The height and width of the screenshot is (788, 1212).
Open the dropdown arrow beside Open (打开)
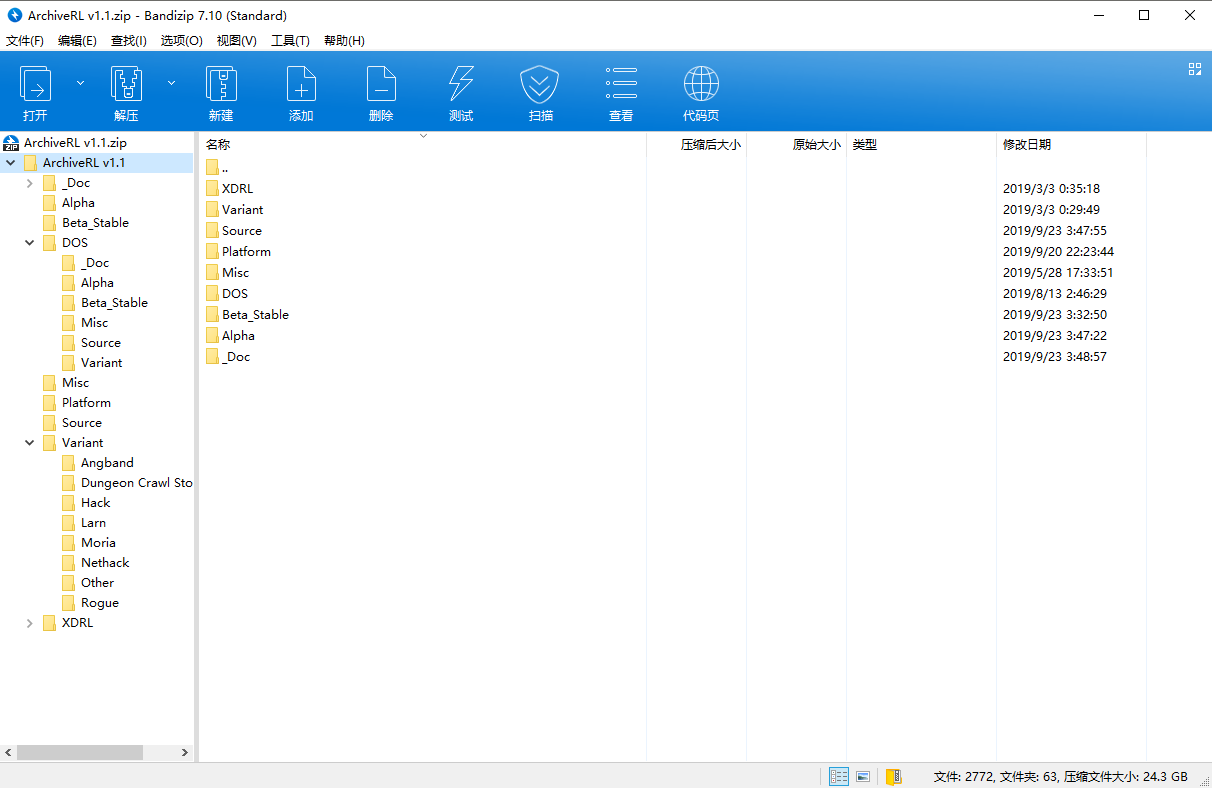tap(81, 83)
